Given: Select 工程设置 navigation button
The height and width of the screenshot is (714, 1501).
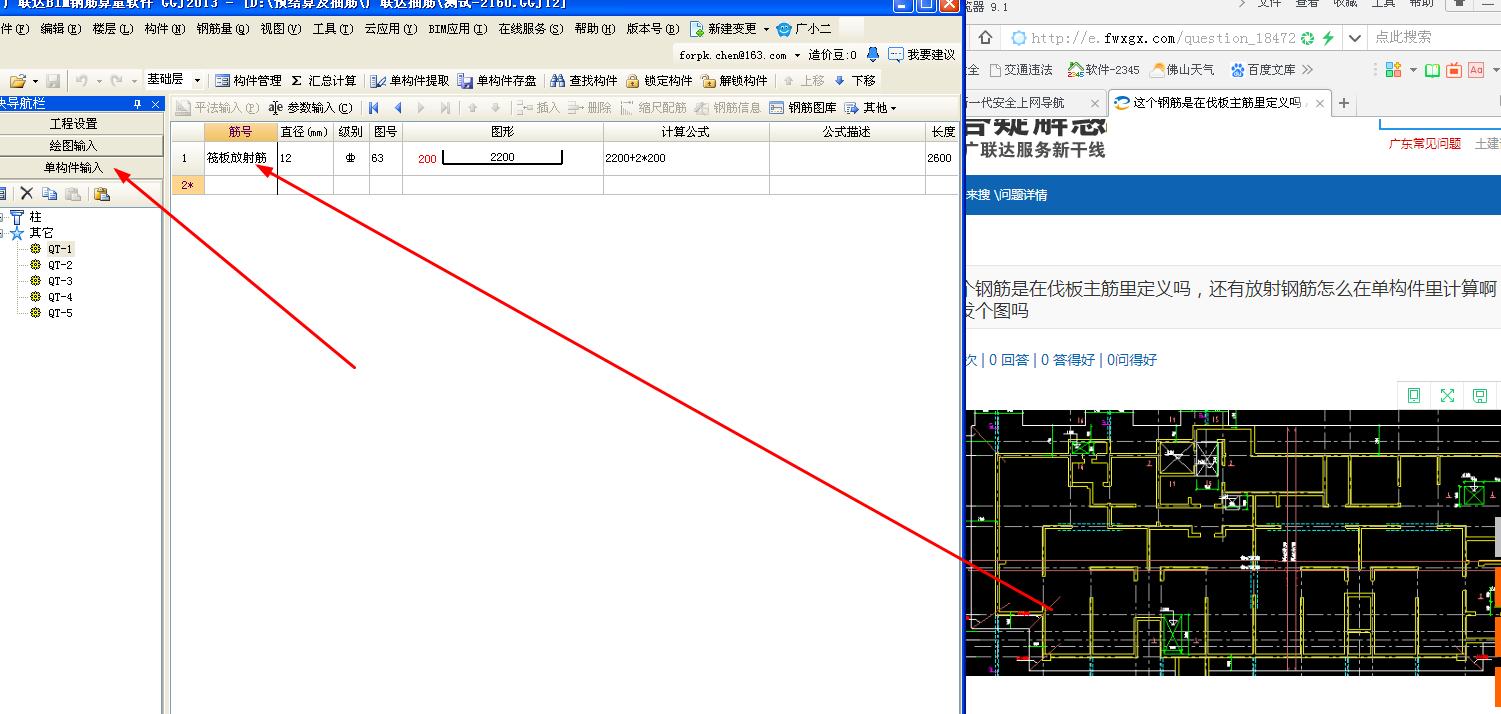Looking at the screenshot, I should (74, 124).
